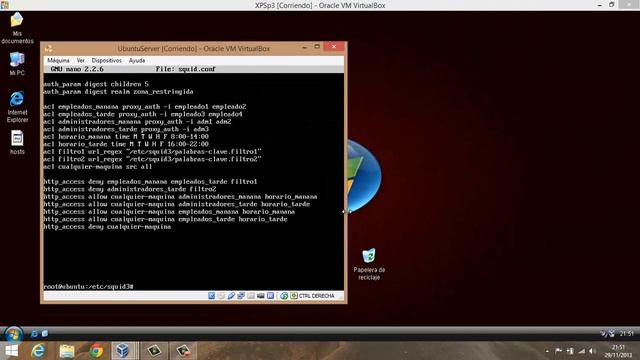Click Internet Explorer quick launch icon in XP taskbar

click(34, 334)
